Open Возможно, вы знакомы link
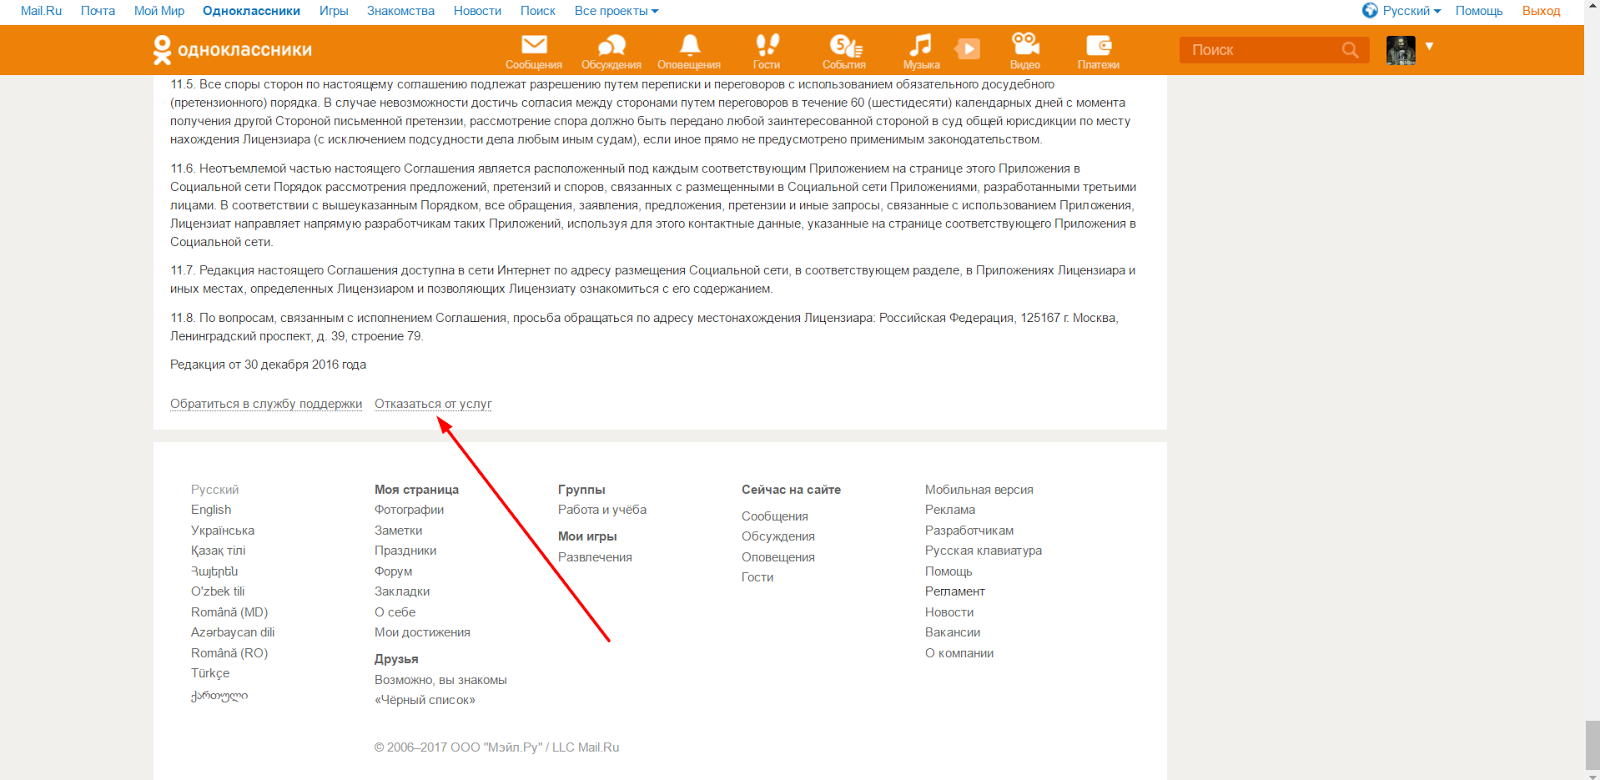Screen dimensions: 1600x780 [441, 680]
